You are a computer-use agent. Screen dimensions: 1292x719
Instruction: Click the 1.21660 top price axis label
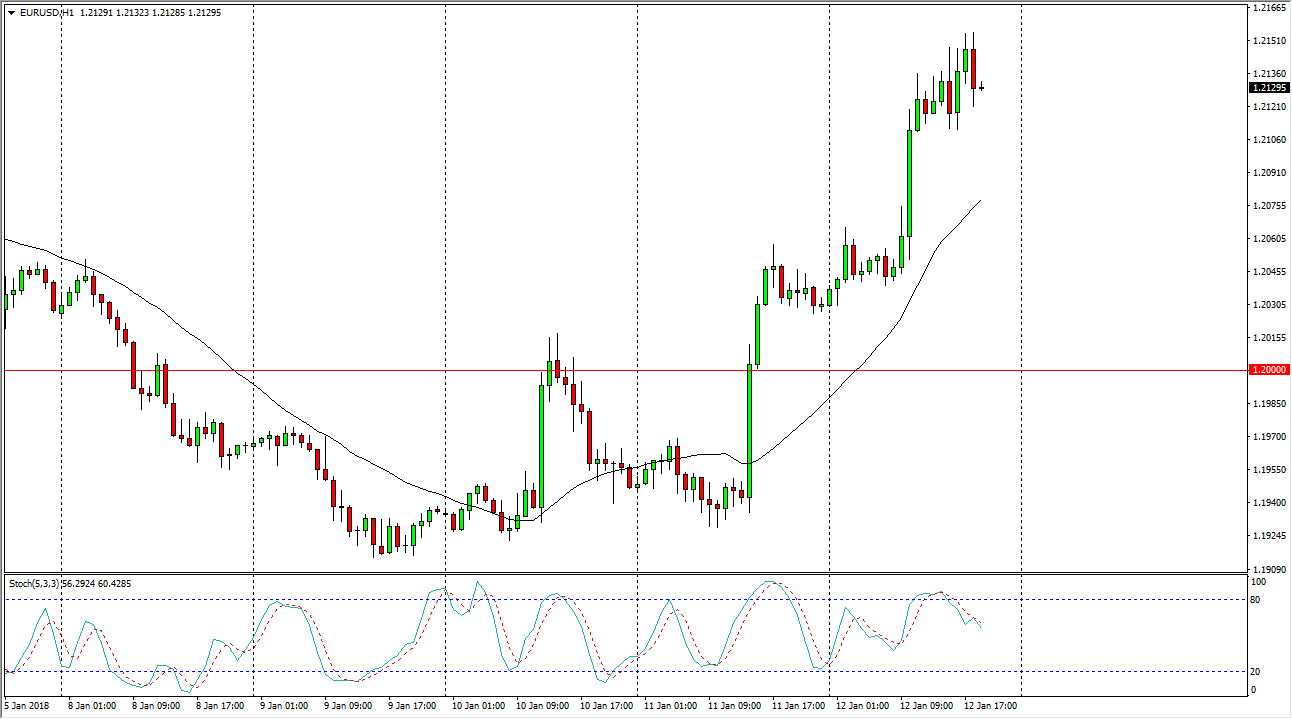(1269, 8)
